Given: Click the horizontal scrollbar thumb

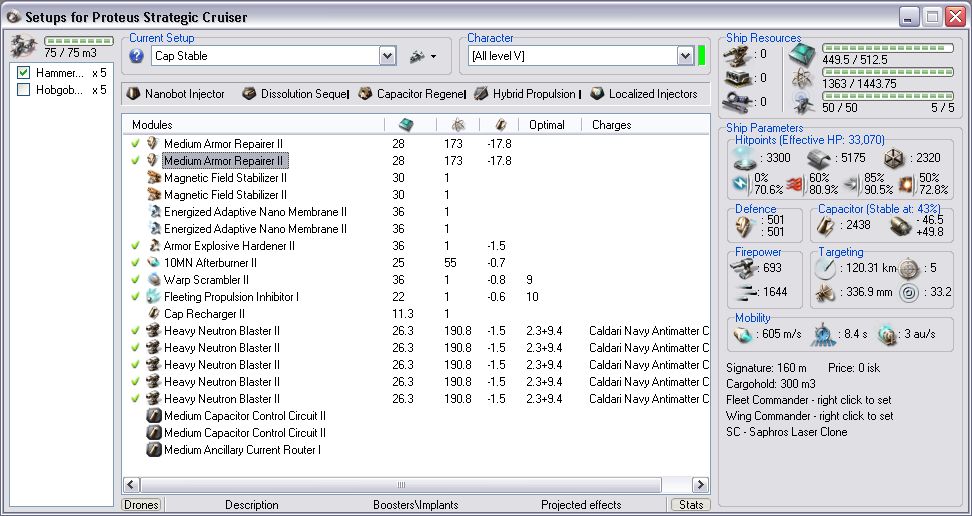Looking at the screenshot, I should (x=400, y=484).
